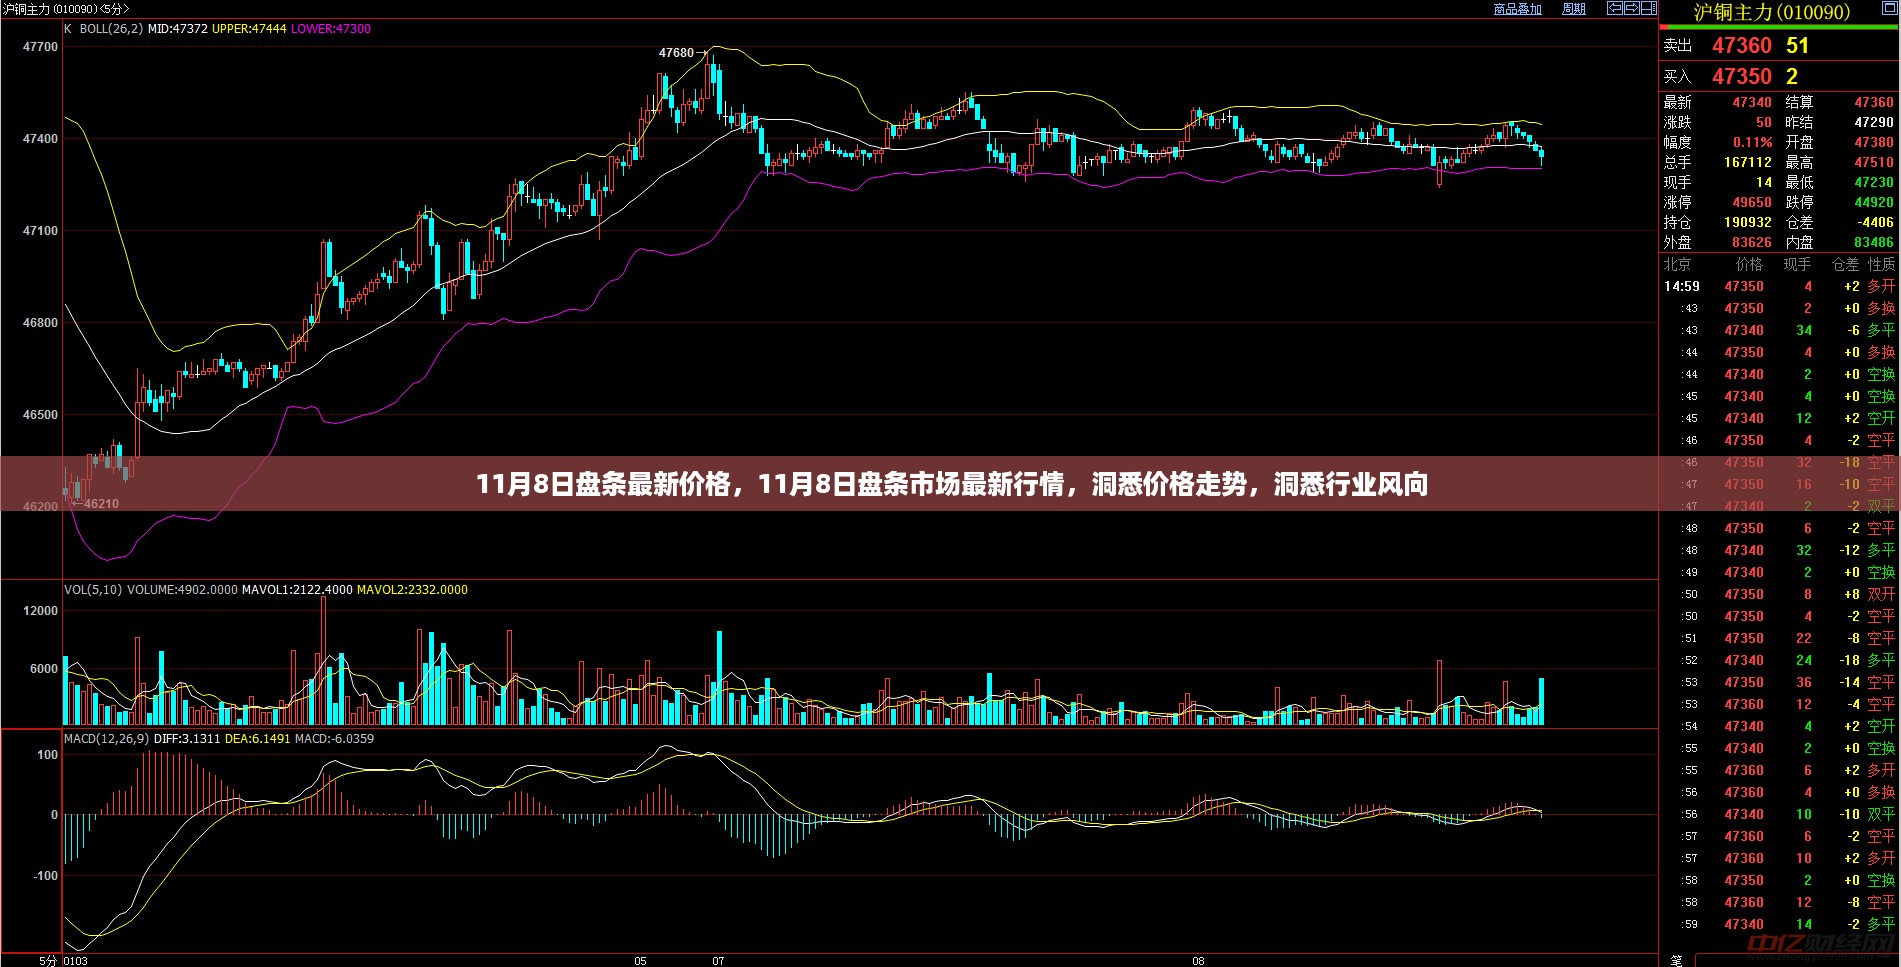Click the MACD(12,26,9) indicator label

click(x=106, y=739)
